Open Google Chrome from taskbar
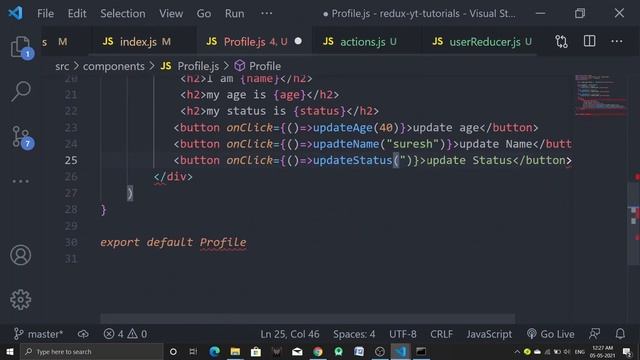Image resolution: width=640 pixels, height=360 pixels. pyautogui.click(x=318, y=351)
